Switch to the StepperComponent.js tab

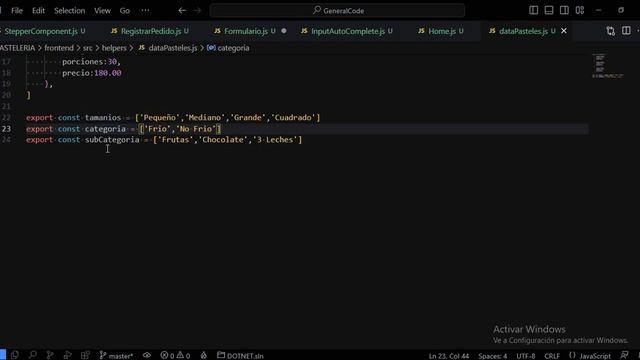click(41, 31)
